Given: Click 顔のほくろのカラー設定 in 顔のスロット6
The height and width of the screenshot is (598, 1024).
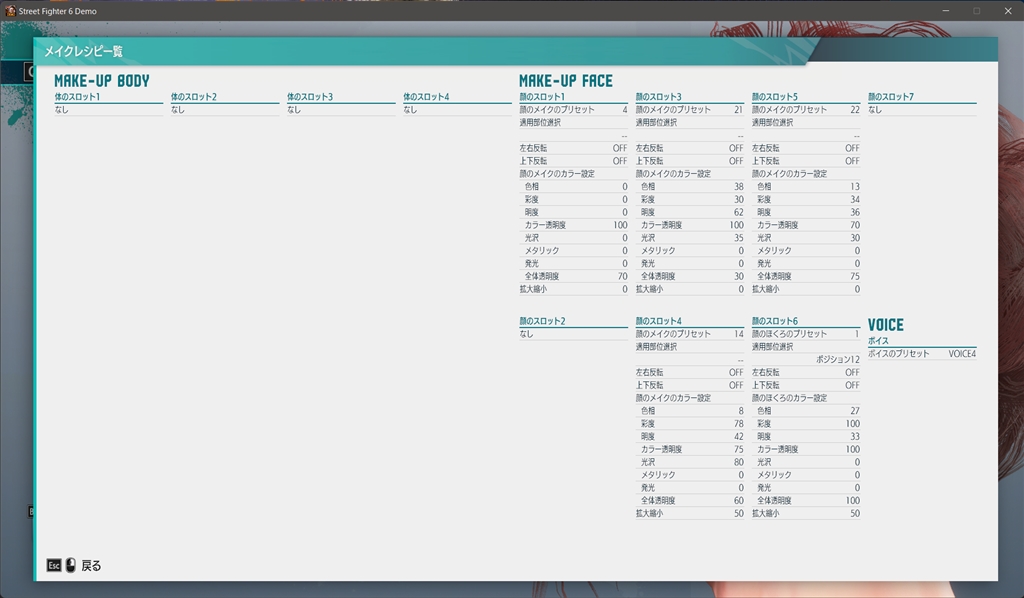Looking at the screenshot, I should pos(790,398).
